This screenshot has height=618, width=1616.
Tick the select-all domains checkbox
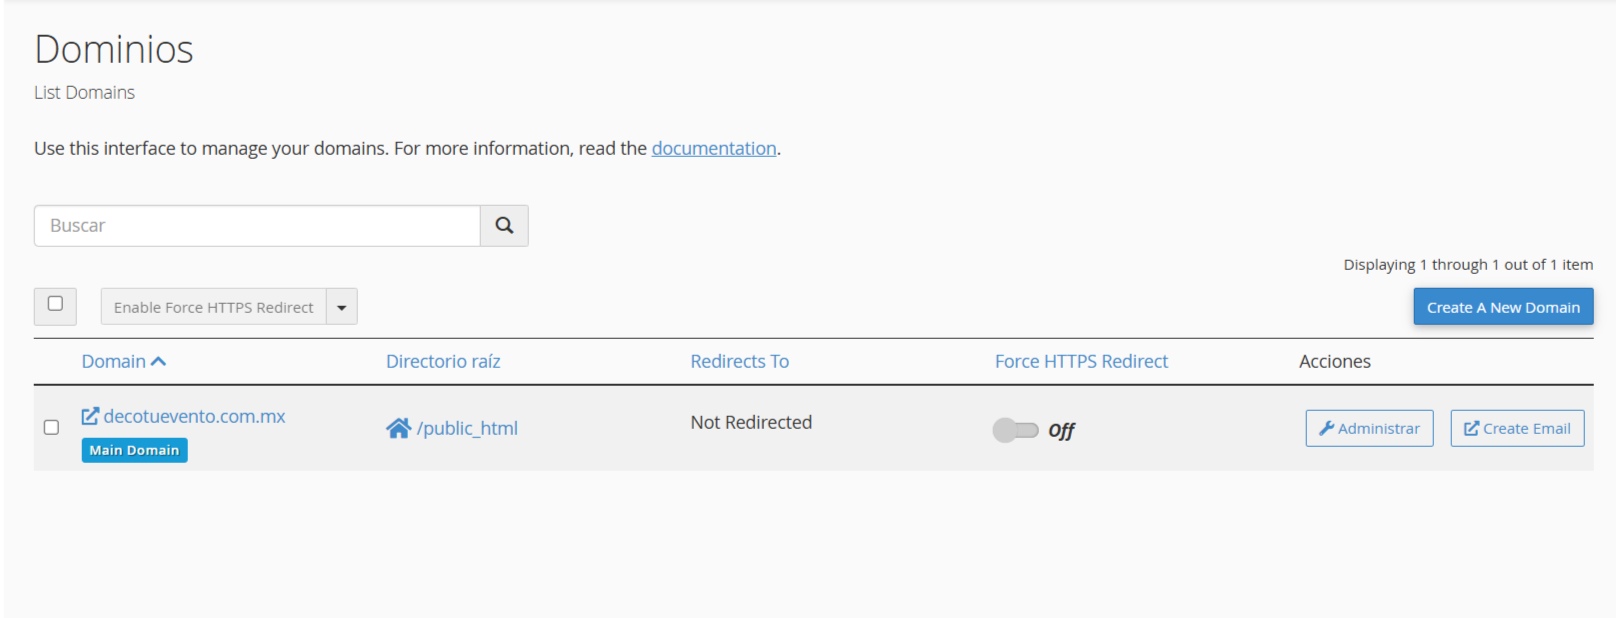(55, 304)
